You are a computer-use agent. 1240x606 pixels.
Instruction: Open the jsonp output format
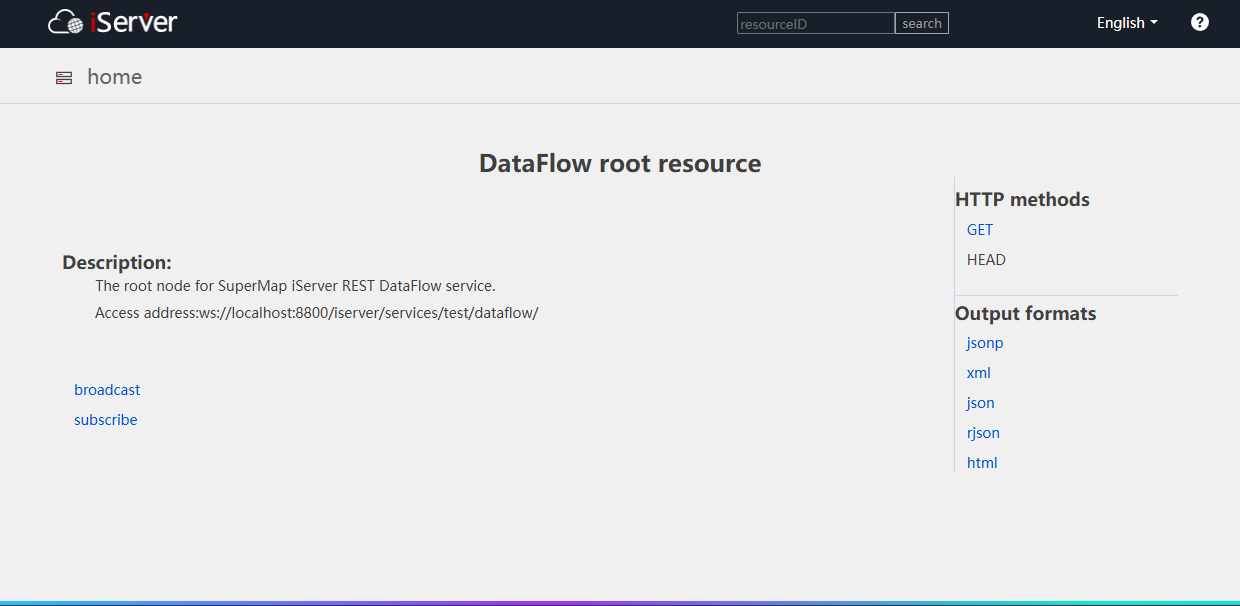[984, 343]
